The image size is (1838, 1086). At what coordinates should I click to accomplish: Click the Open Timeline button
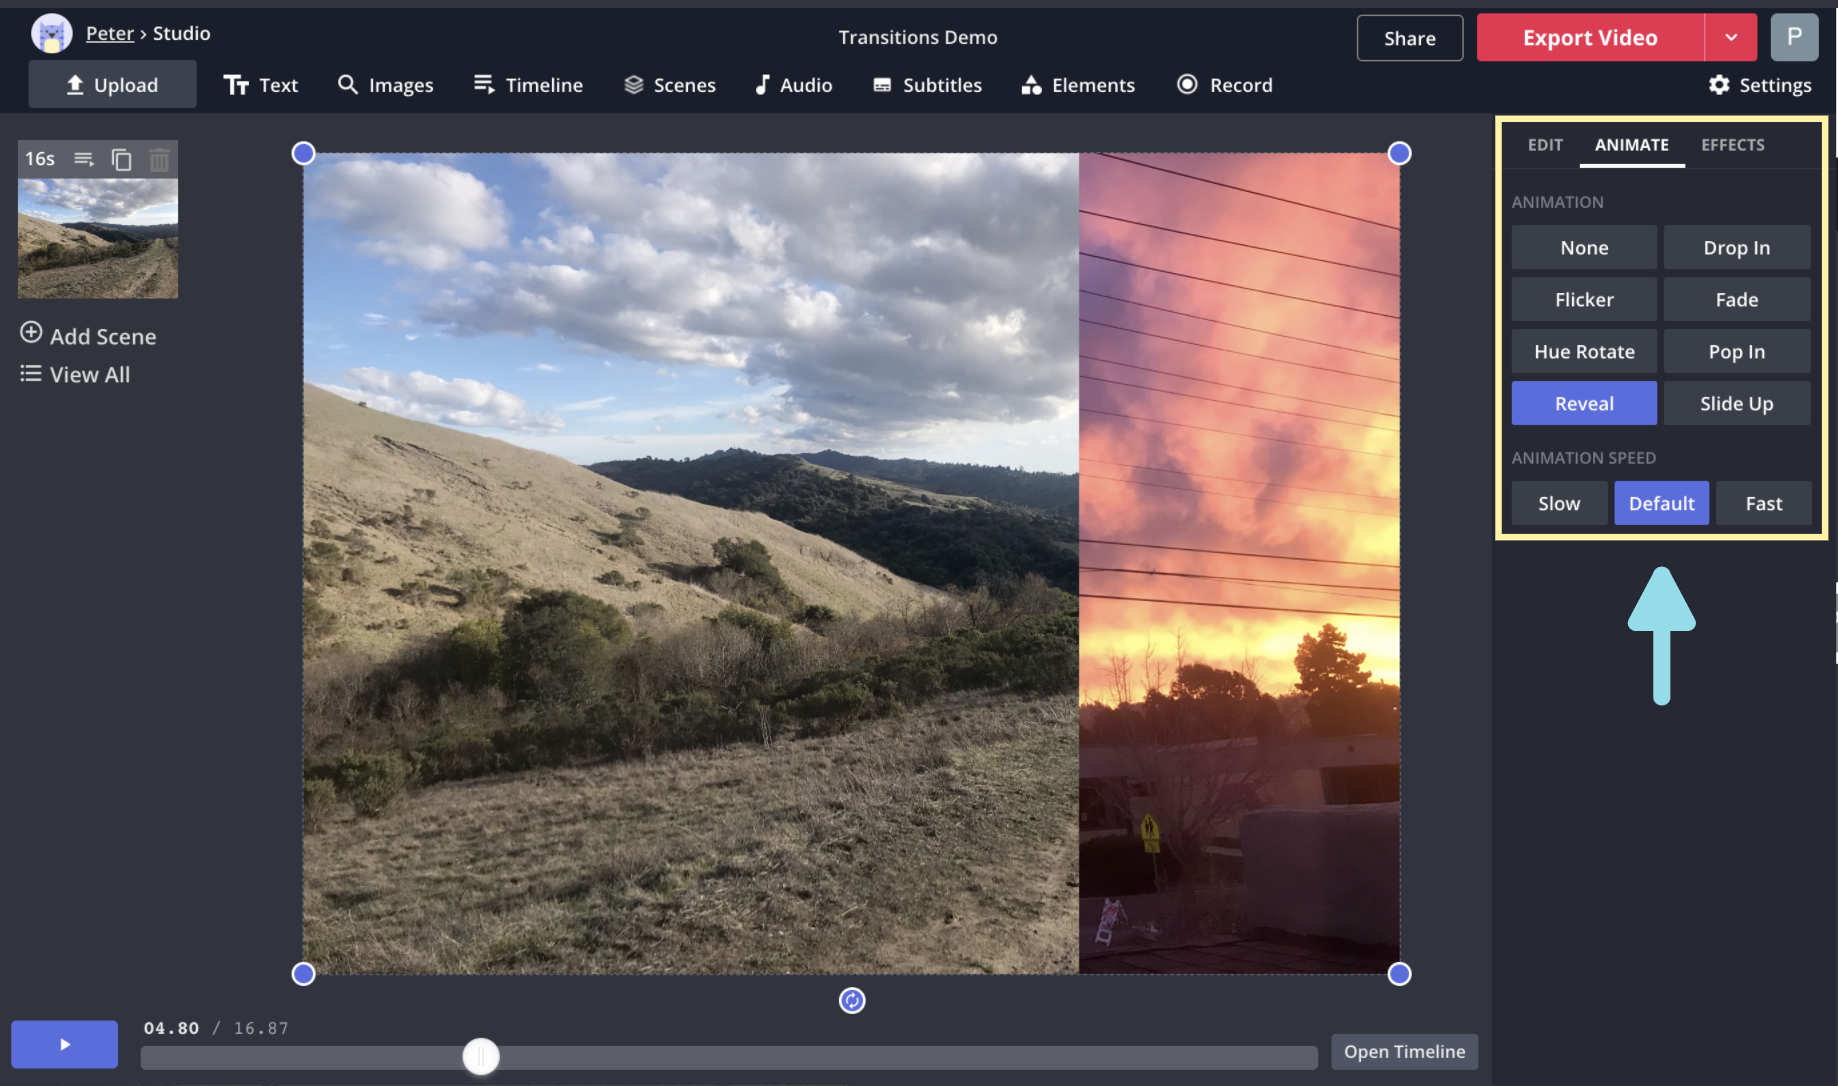pyautogui.click(x=1404, y=1052)
